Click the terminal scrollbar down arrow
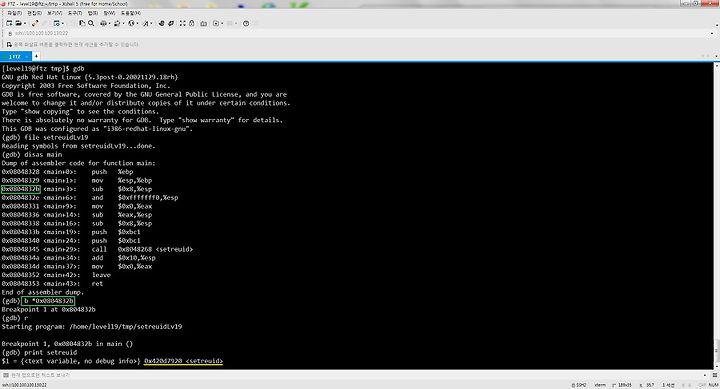 coord(717,366)
